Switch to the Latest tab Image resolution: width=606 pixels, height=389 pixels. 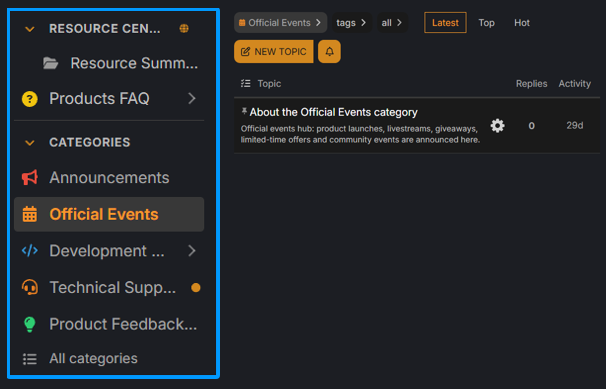point(445,23)
